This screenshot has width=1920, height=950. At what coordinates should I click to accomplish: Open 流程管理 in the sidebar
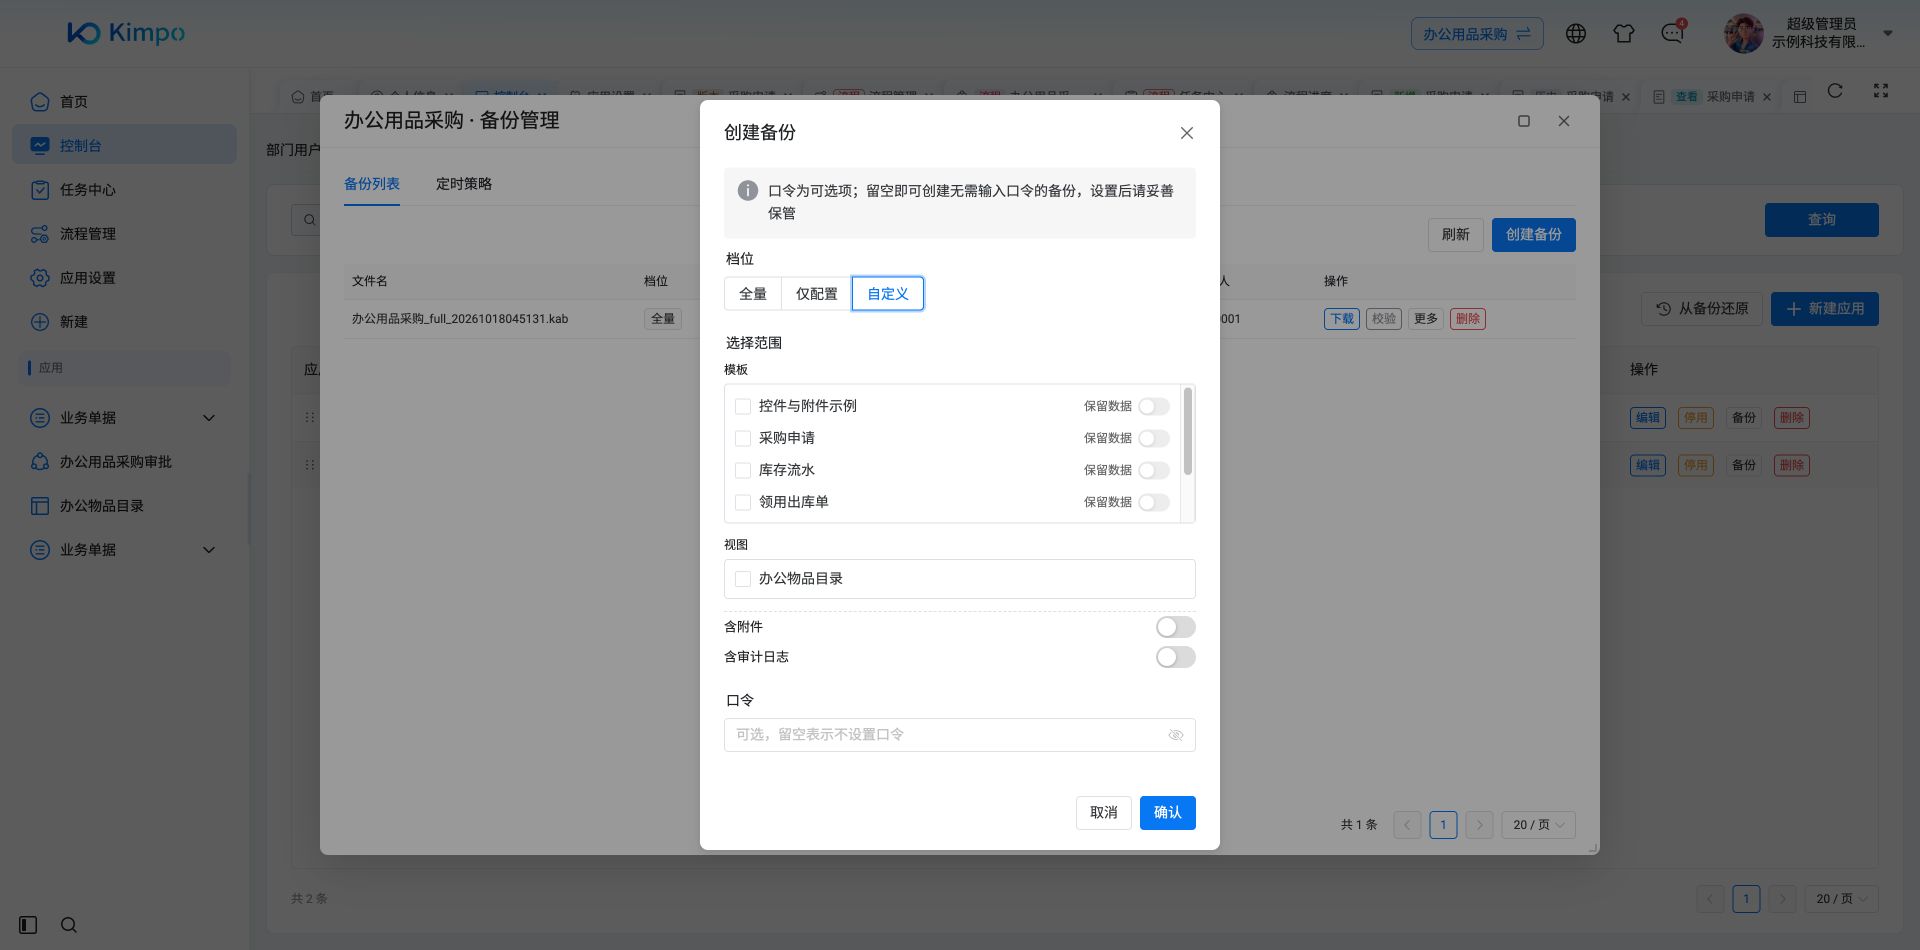[124, 233]
